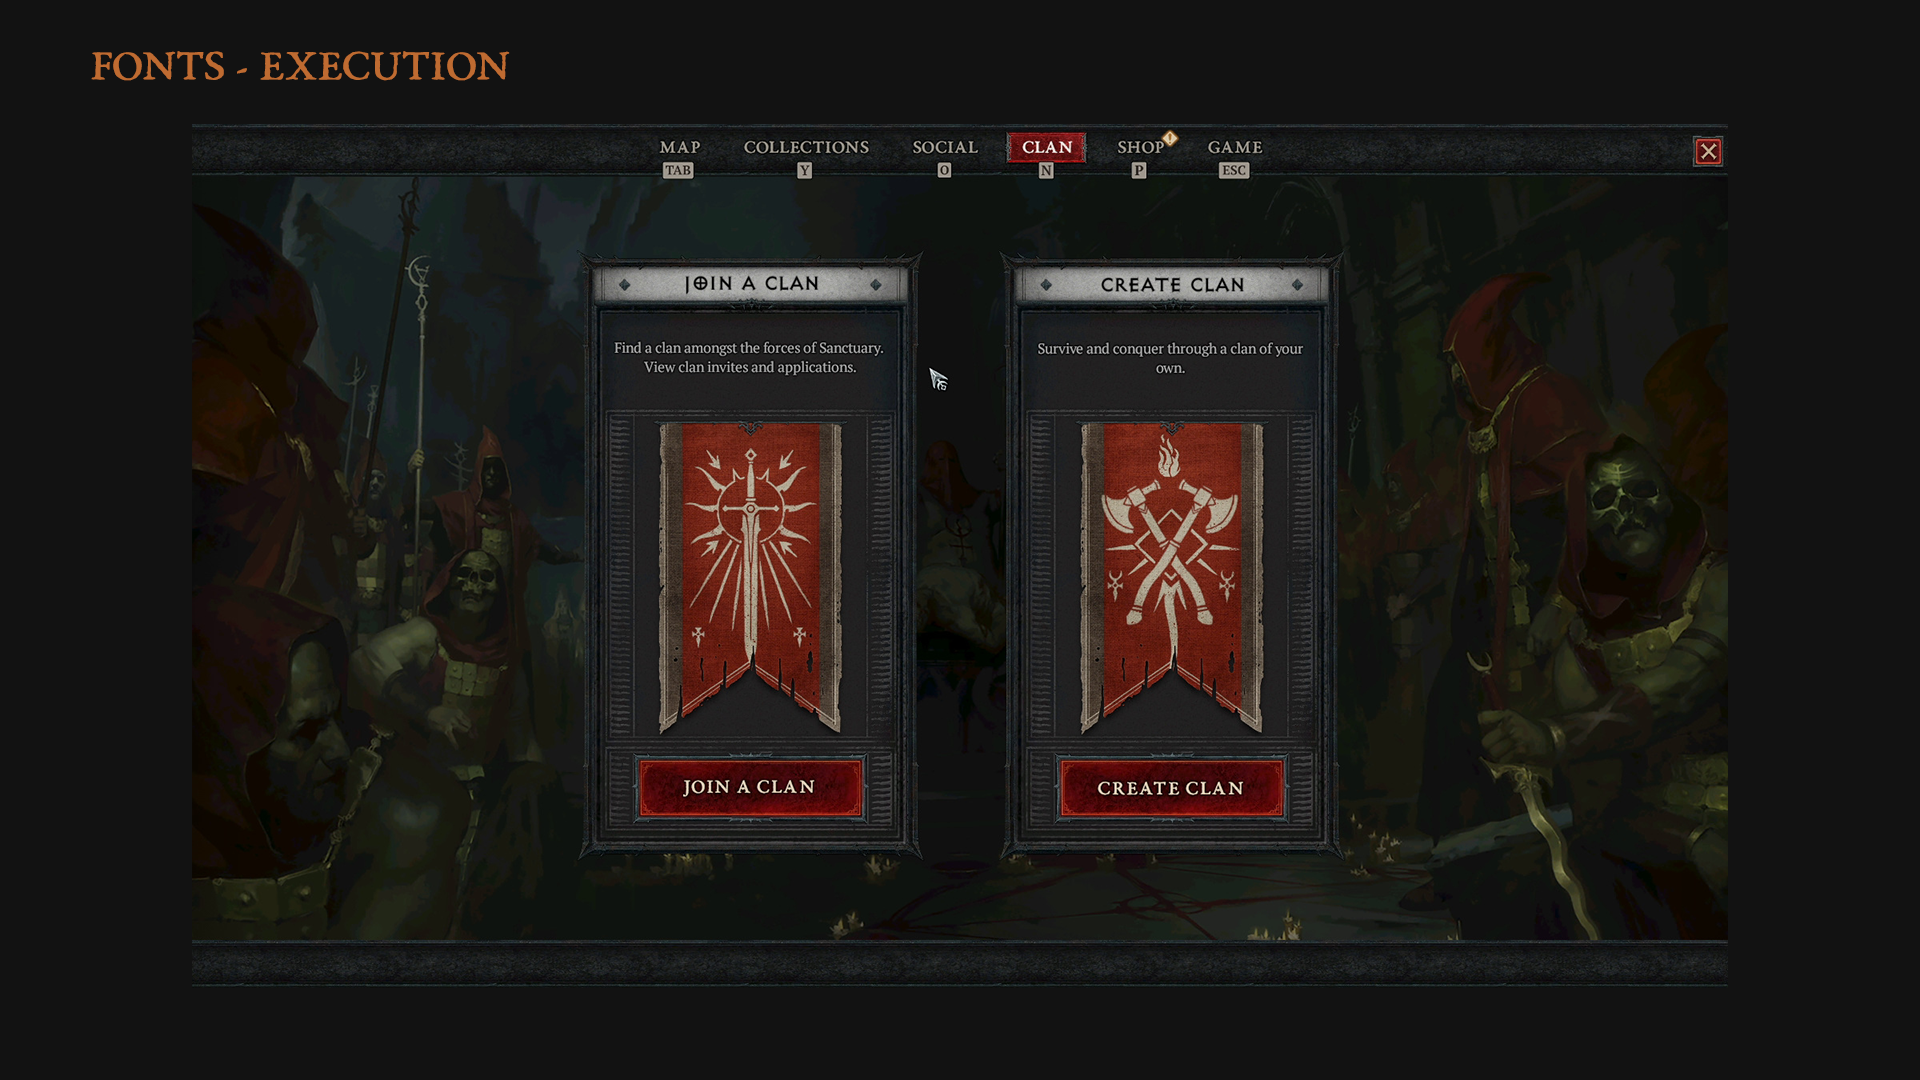
Task: Click the N key hint under Clan
Action: point(1046,170)
